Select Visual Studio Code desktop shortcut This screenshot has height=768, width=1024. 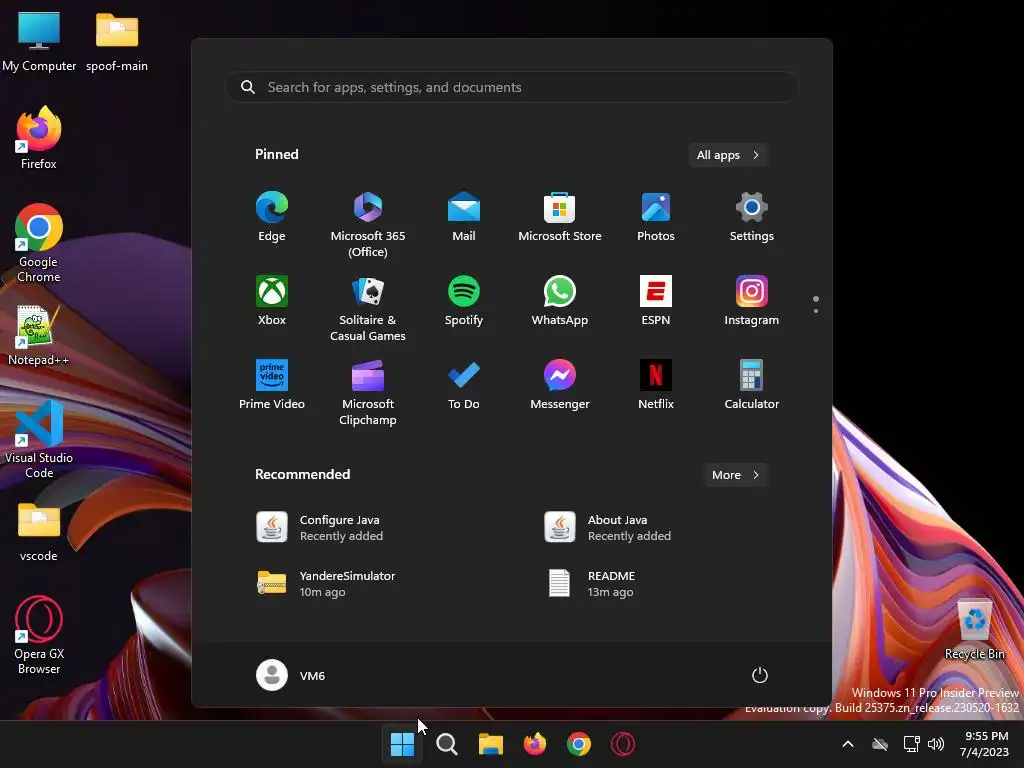39,440
